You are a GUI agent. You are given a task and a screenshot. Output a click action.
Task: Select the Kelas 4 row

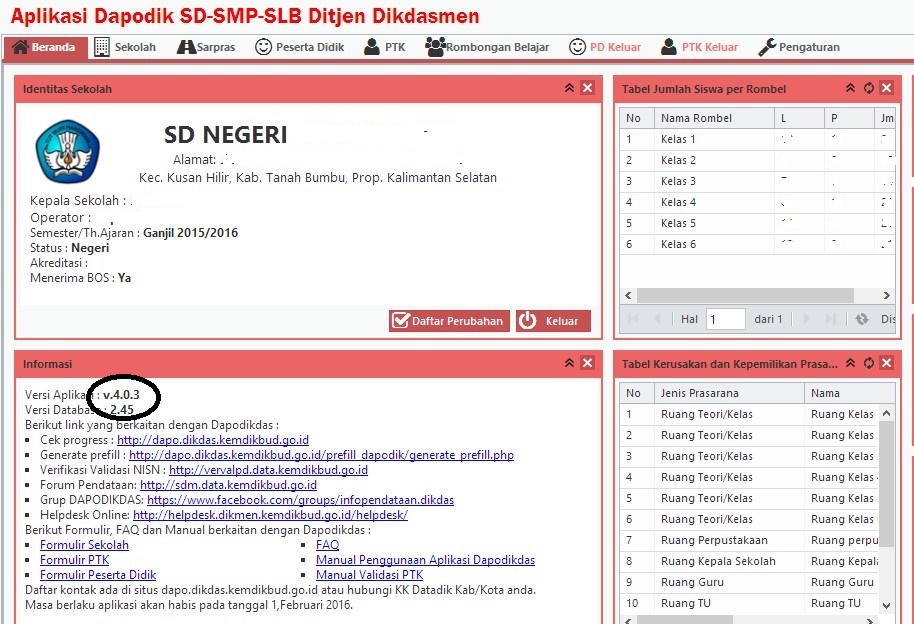point(757,202)
